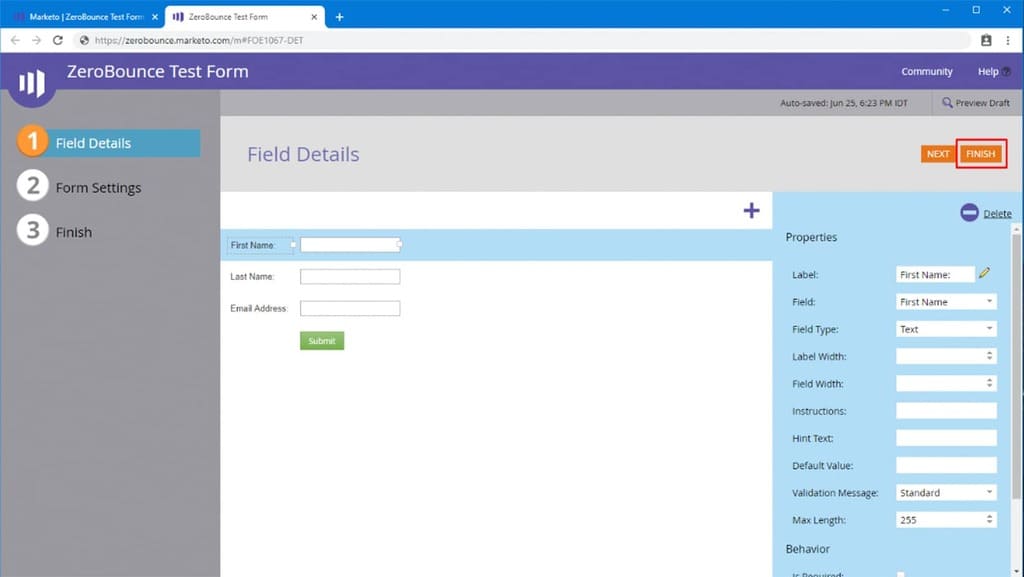Click Preview Draft

coord(976,103)
